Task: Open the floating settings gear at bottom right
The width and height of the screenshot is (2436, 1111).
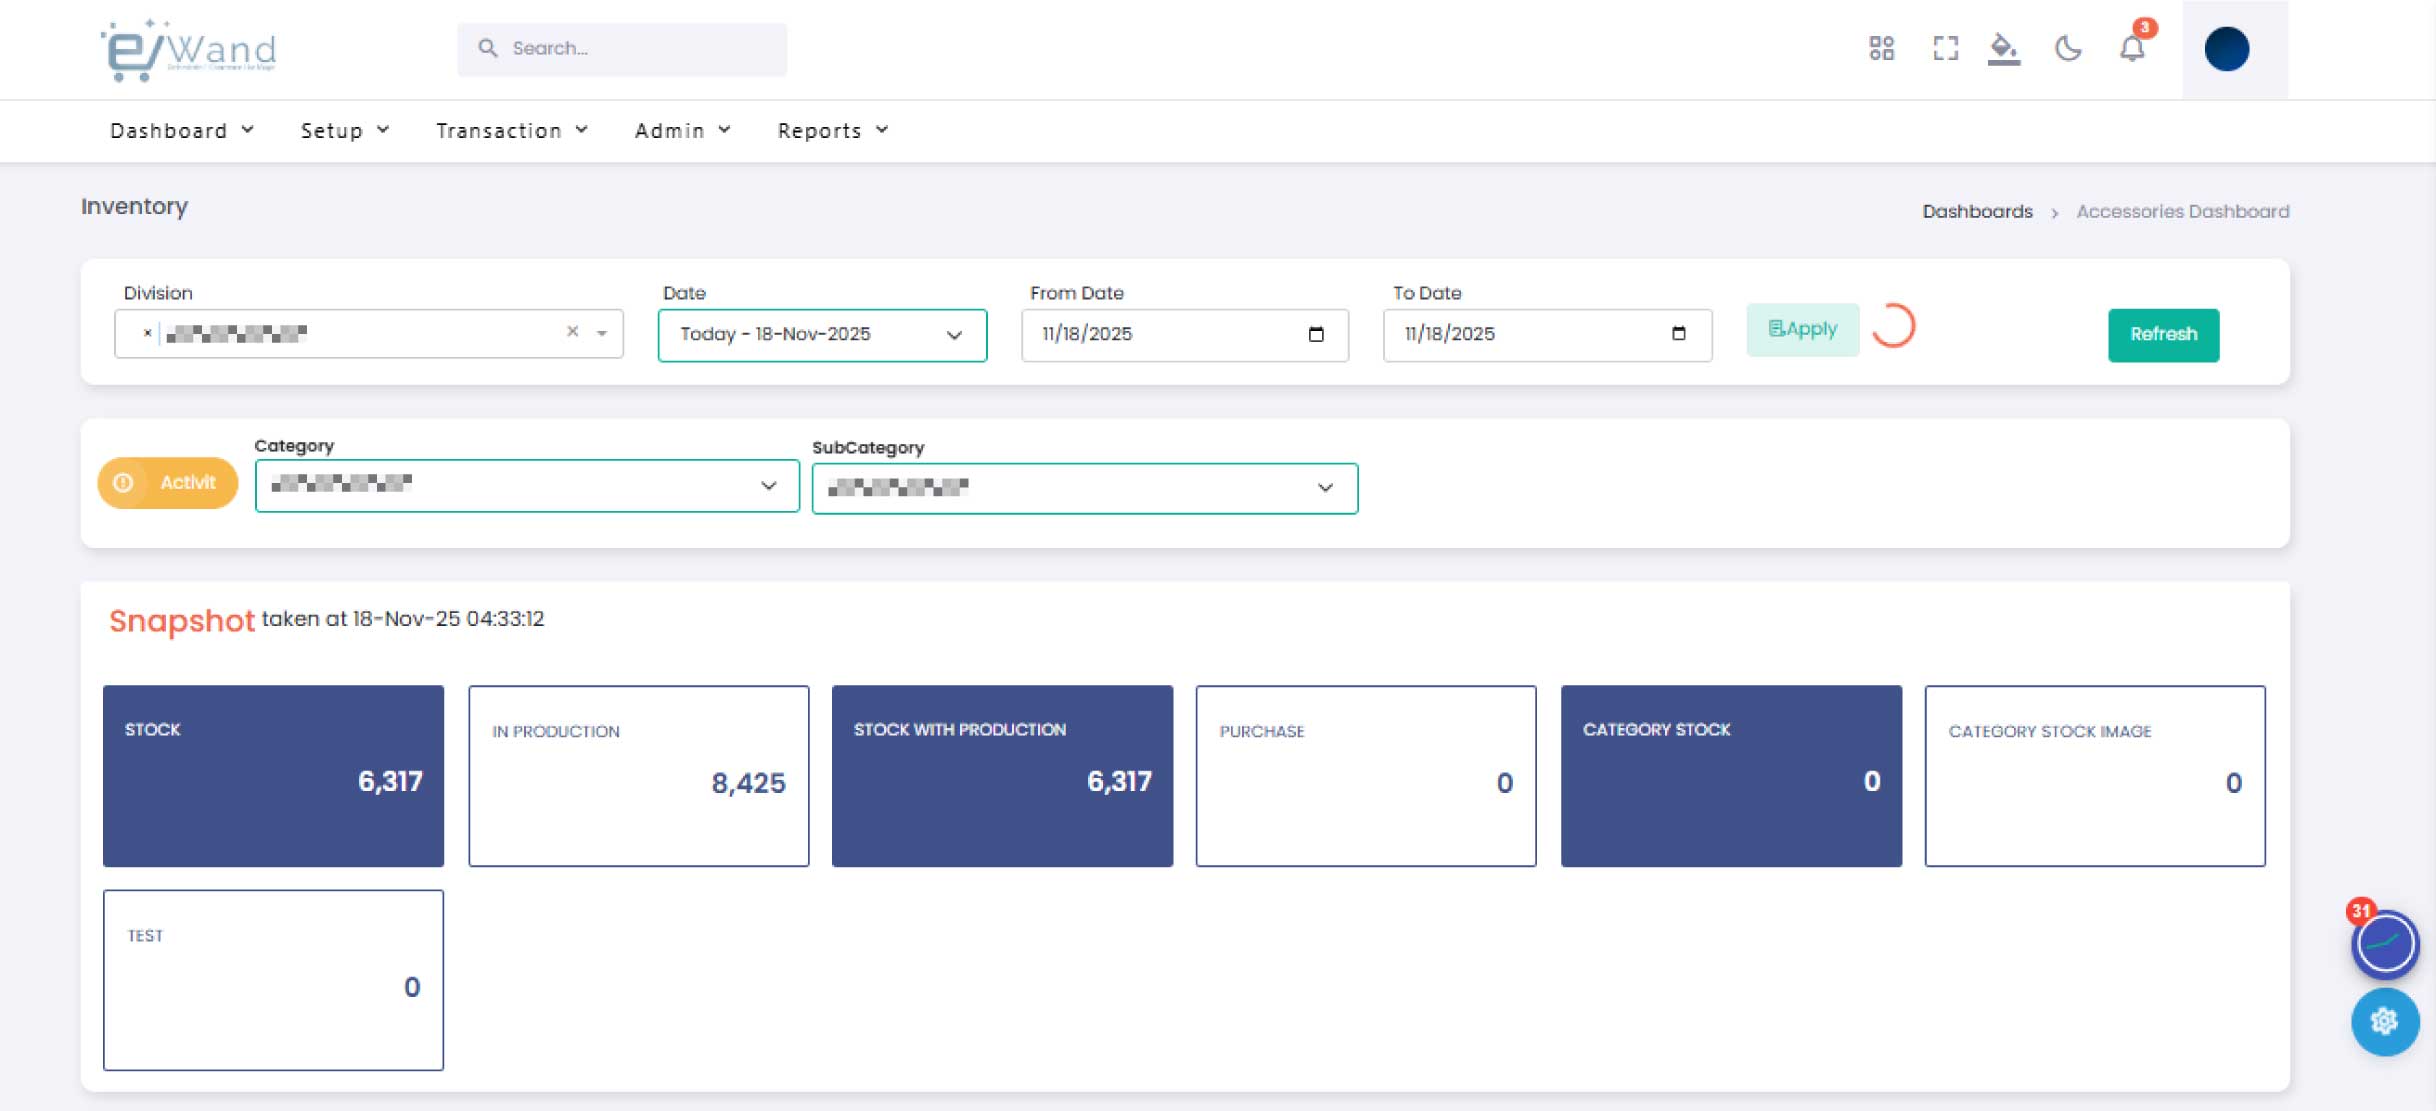Action: coord(2384,1021)
